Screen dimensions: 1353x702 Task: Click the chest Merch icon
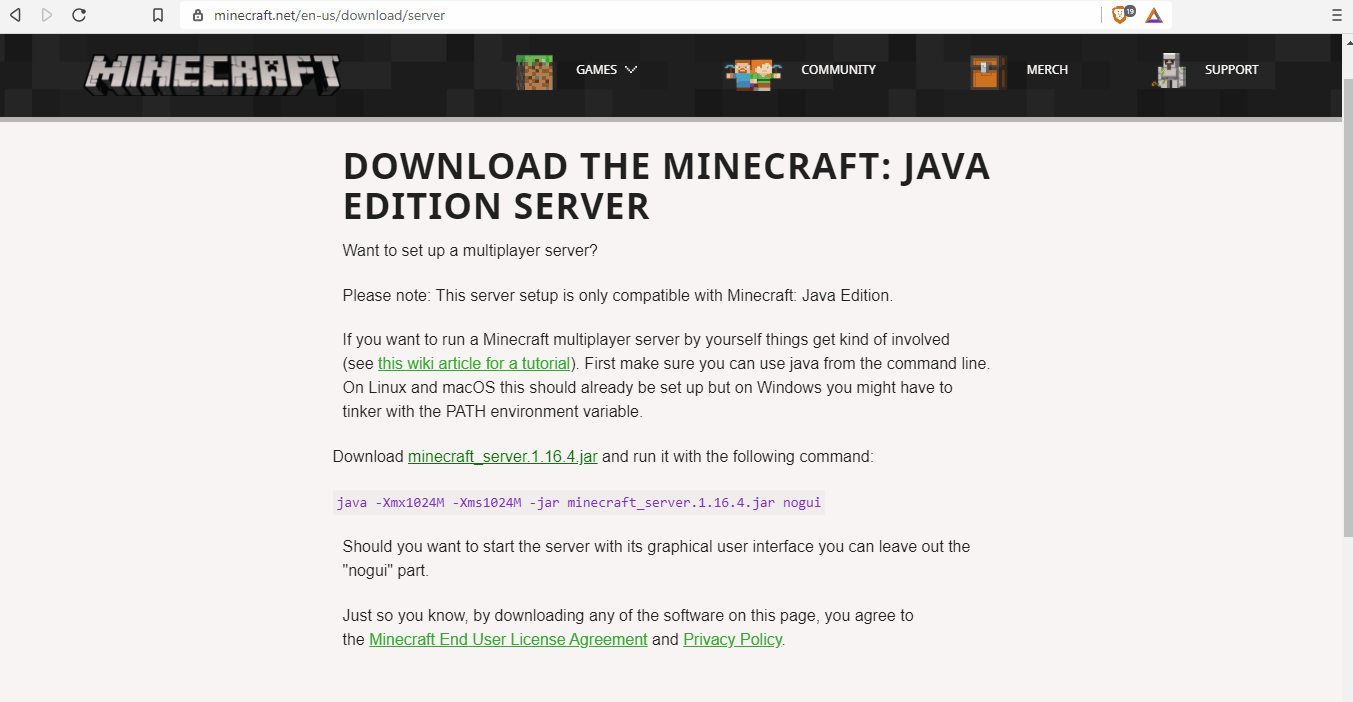988,72
